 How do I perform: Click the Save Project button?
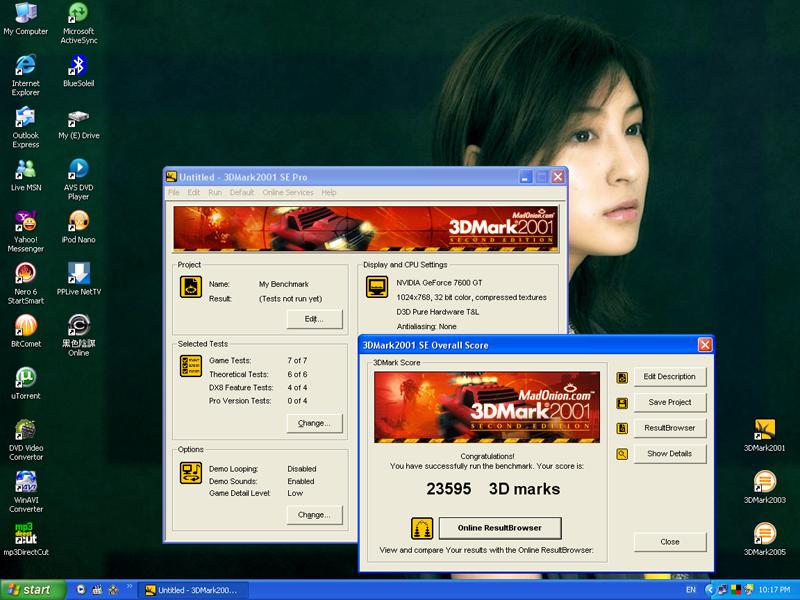click(670, 402)
